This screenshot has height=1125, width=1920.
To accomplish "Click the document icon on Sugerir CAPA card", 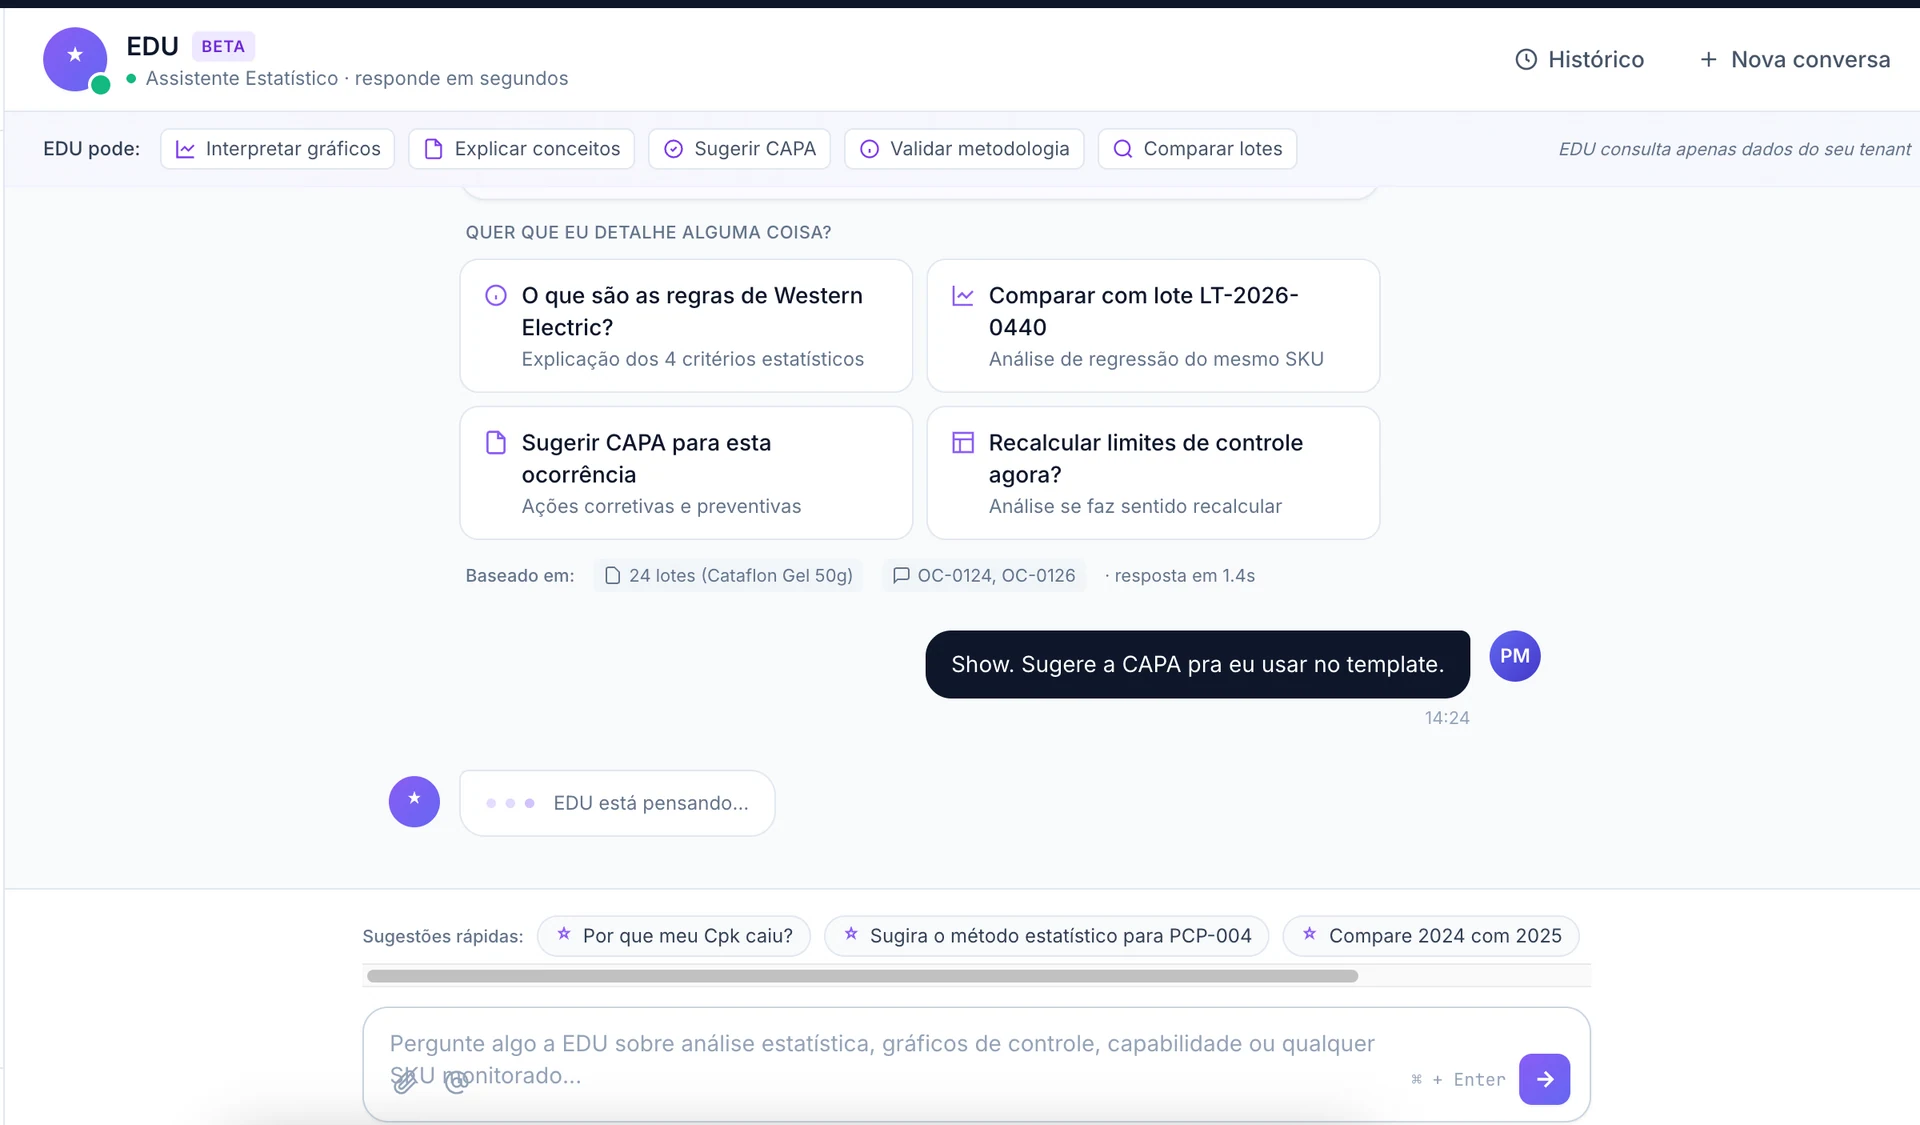I will click(x=497, y=442).
